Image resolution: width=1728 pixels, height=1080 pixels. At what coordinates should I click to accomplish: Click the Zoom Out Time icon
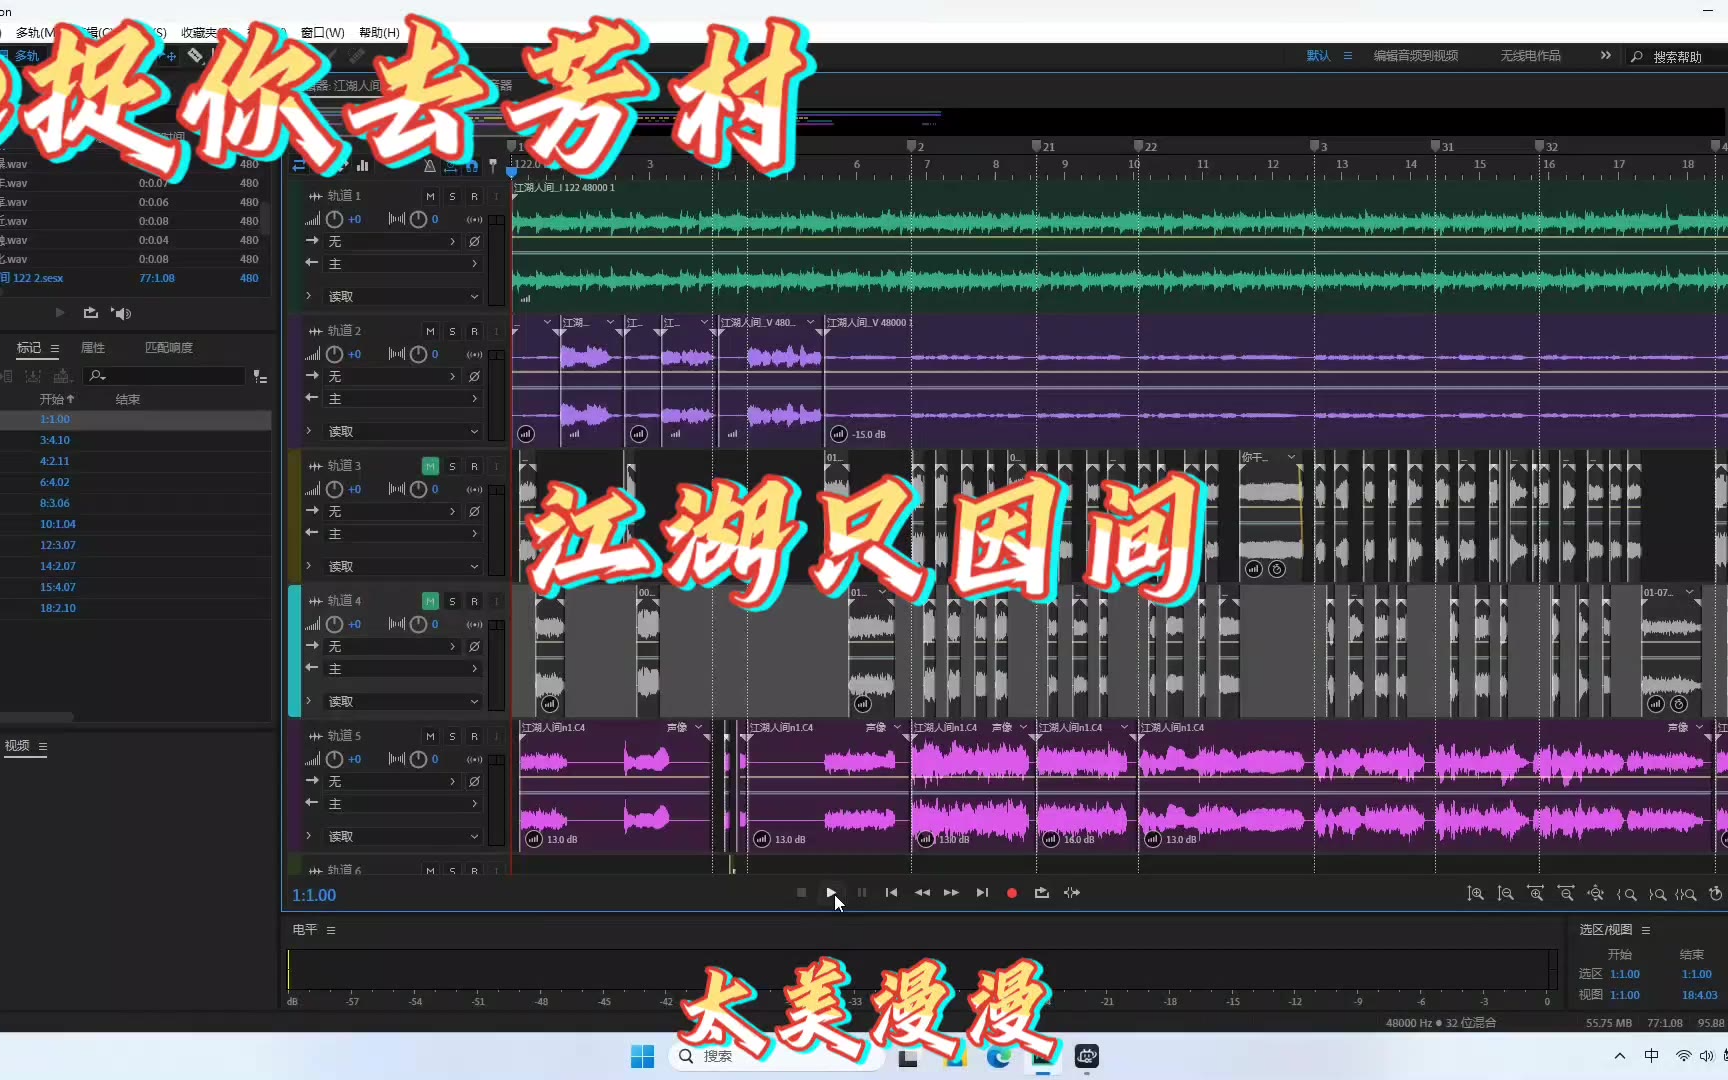click(1566, 893)
